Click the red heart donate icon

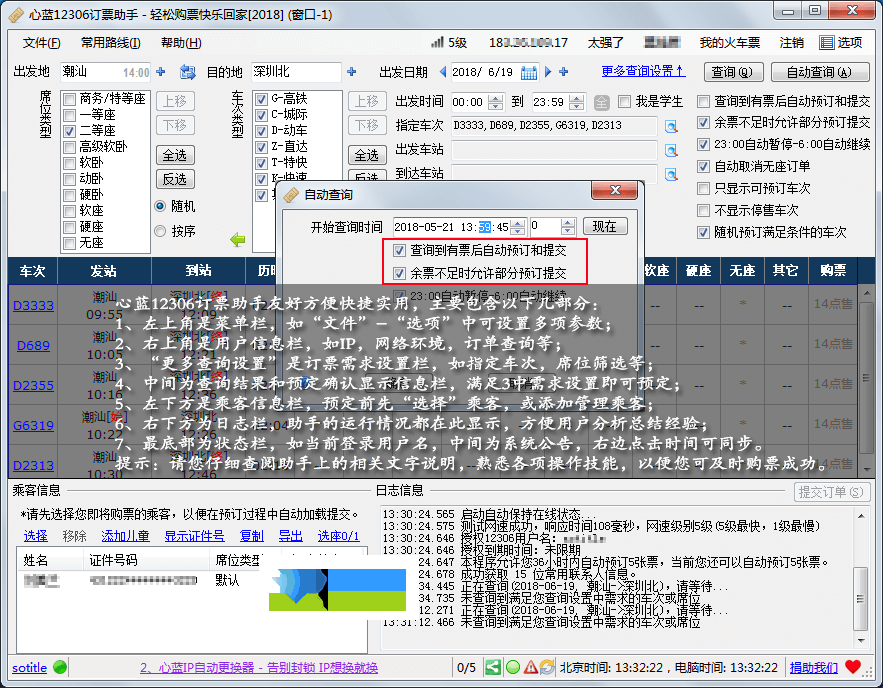(853, 667)
